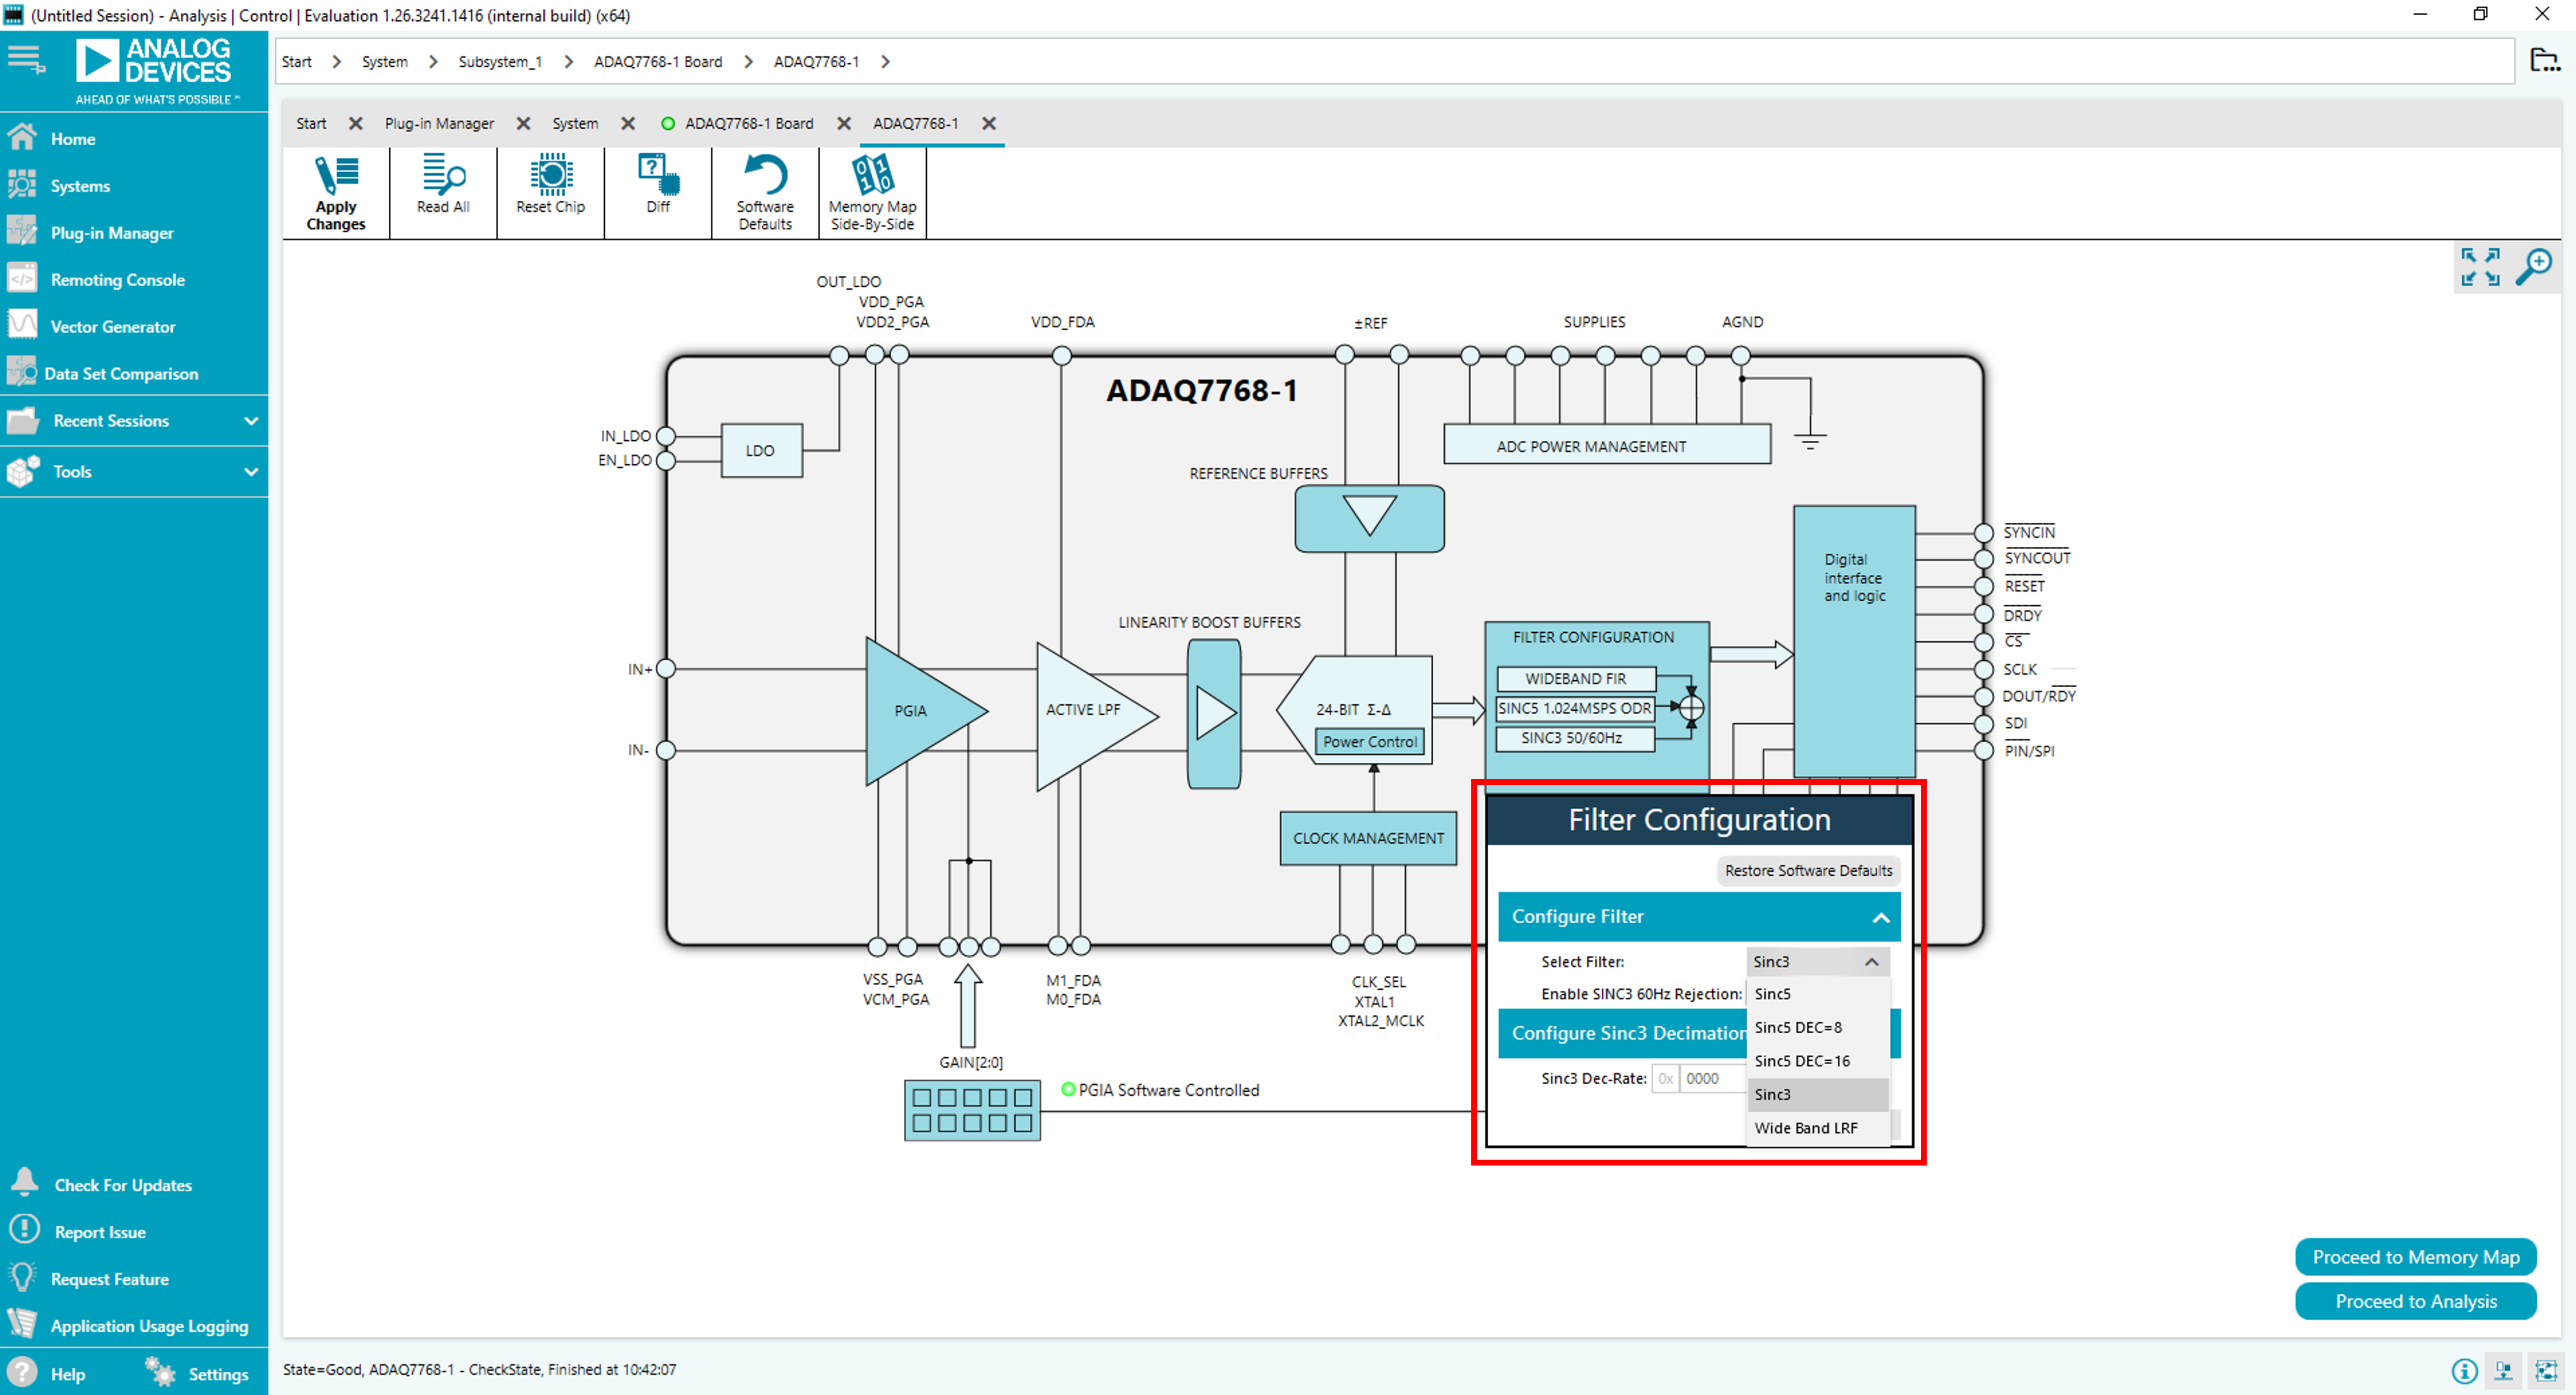
Task: Activate the Reset Chip tool
Action: 550,185
